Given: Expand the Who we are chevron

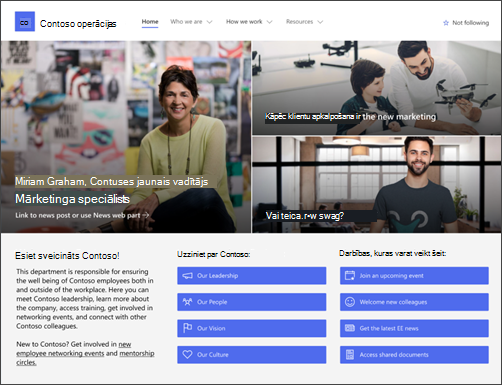Looking at the screenshot, I should point(209,22).
